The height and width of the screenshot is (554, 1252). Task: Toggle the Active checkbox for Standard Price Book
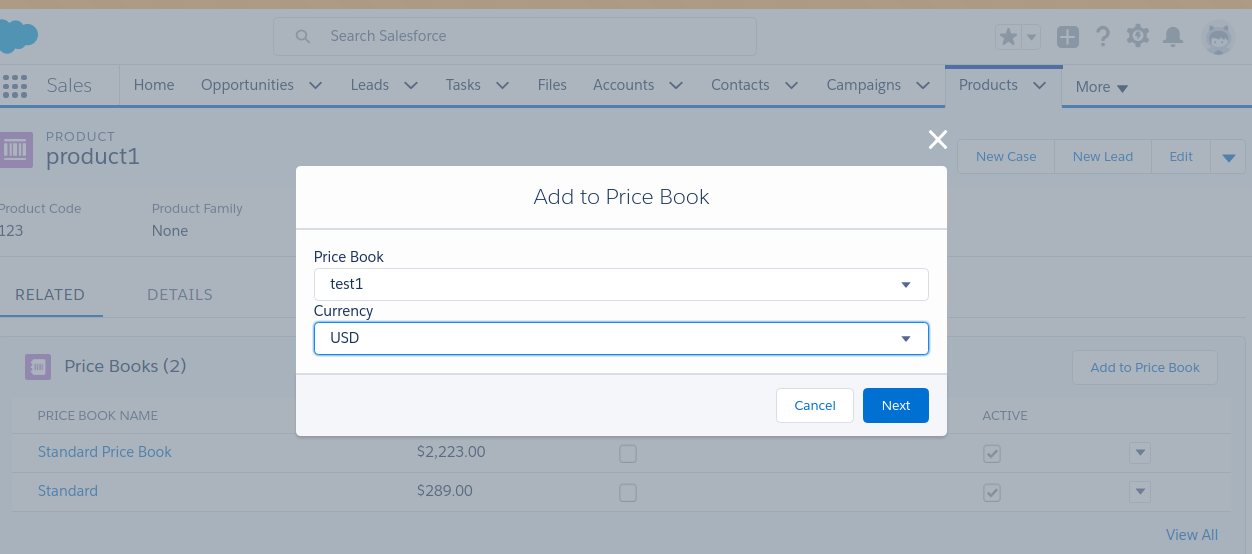(x=991, y=454)
